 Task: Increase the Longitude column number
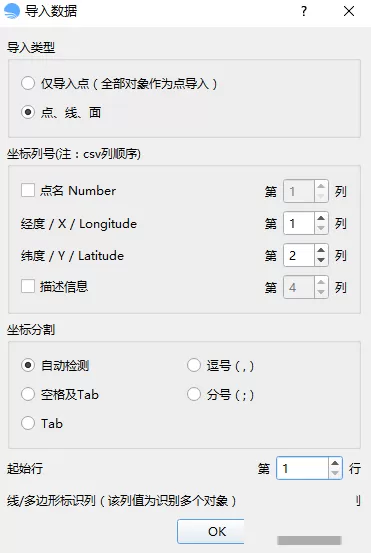pos(321,218)
